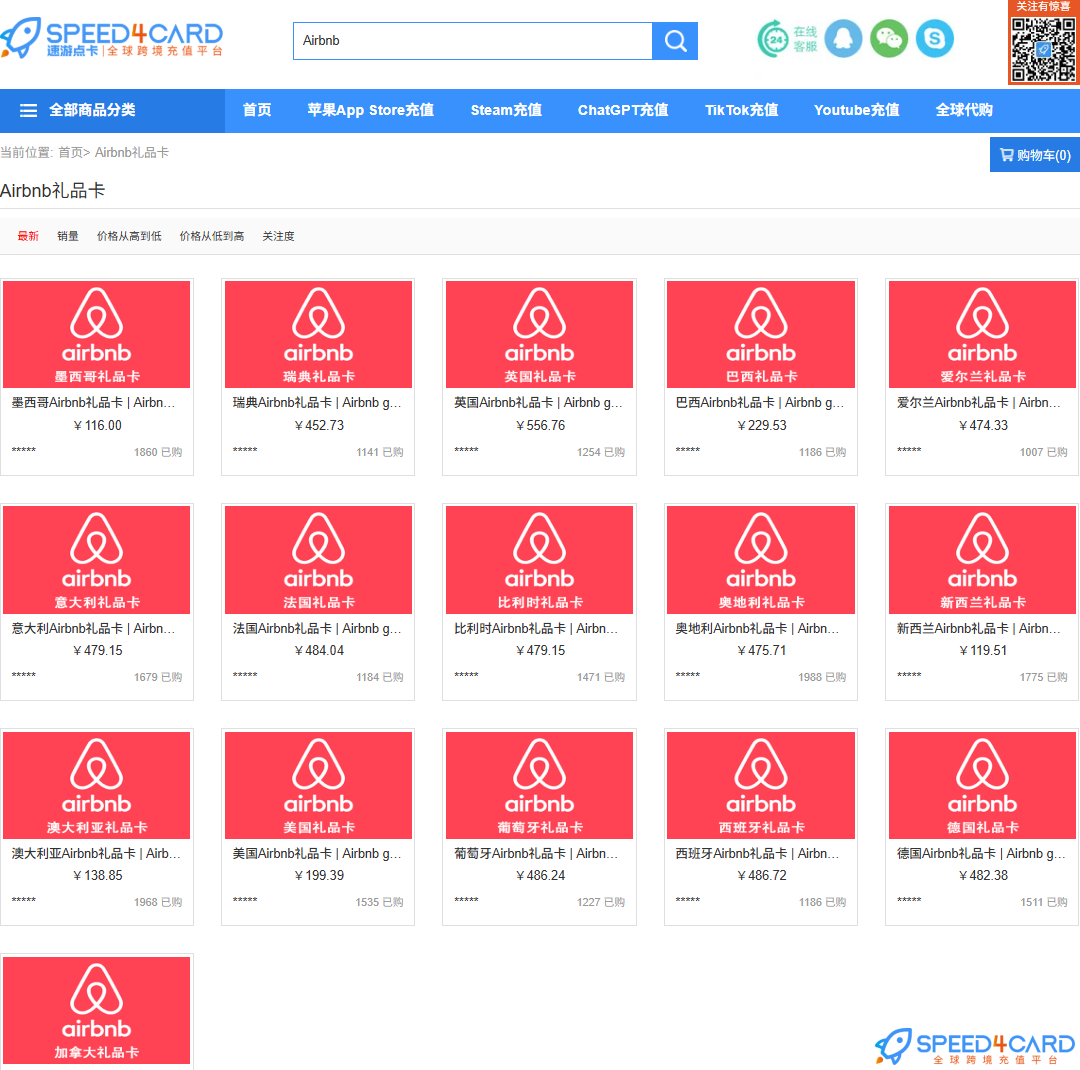
Task: Open the 加拿大礼品卡 product thumbnail
Action: tap(96, 1010)
